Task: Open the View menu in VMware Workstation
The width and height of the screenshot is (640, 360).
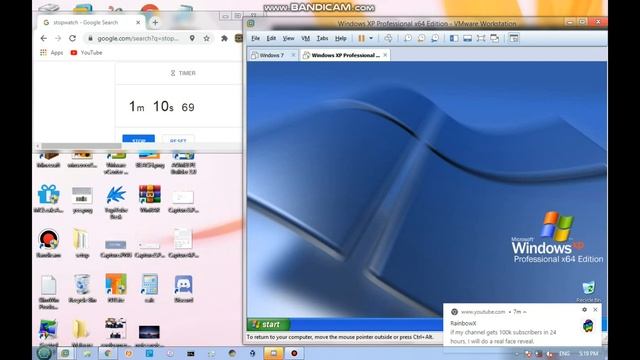Action: (x=288, y=38)
